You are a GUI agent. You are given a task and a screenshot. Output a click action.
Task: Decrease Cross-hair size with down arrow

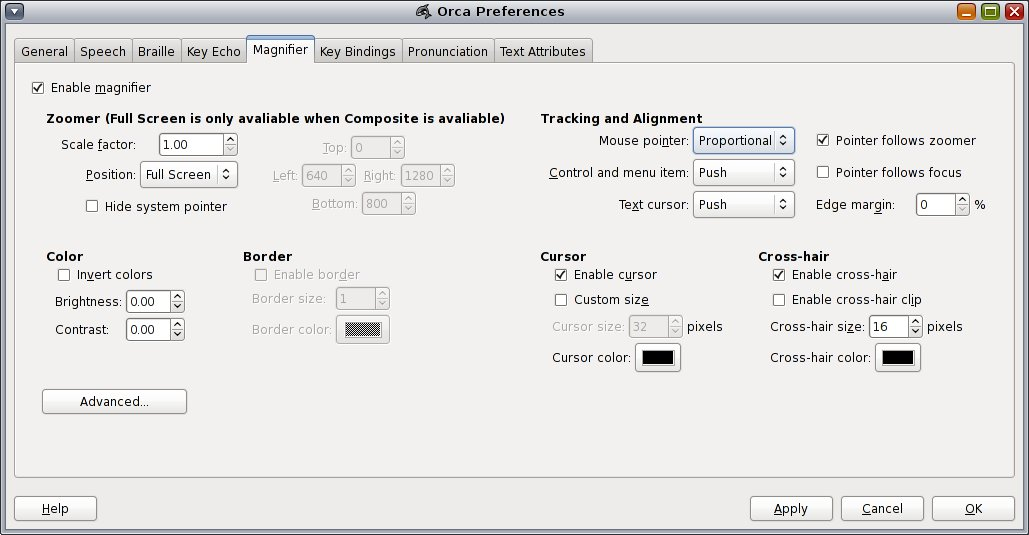tap(915, 332)
